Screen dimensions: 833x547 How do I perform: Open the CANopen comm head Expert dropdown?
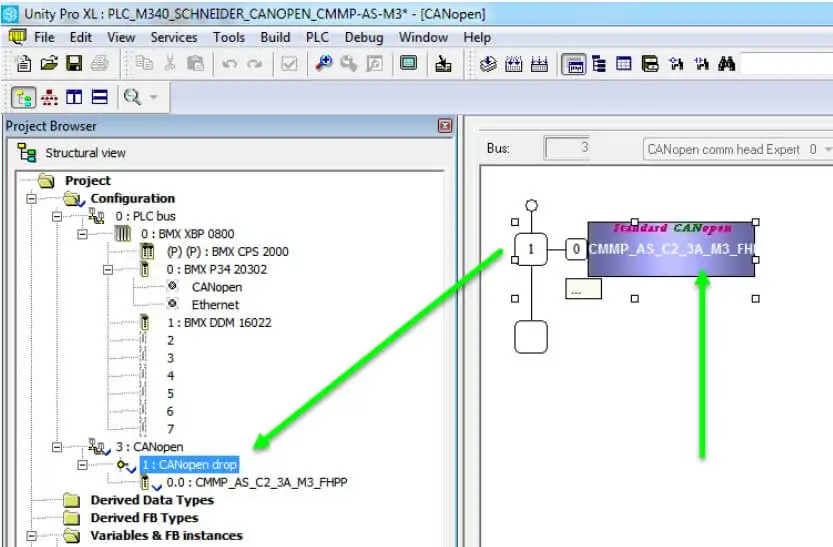point(827,150)
